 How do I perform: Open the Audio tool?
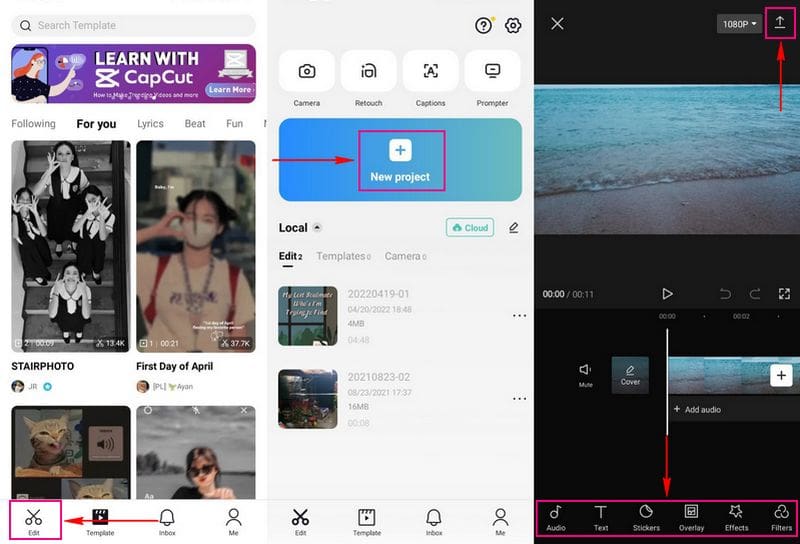click(556, 518)
